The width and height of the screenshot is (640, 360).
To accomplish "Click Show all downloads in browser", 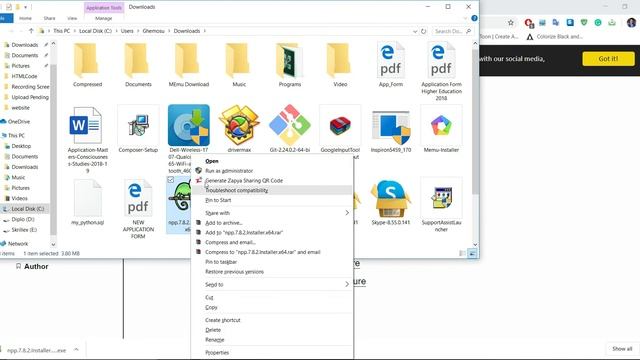I will tap(622, 349).
